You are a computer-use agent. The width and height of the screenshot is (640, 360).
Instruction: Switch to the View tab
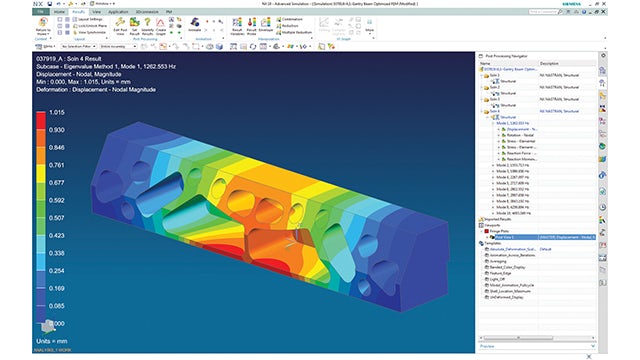point(96,12)
